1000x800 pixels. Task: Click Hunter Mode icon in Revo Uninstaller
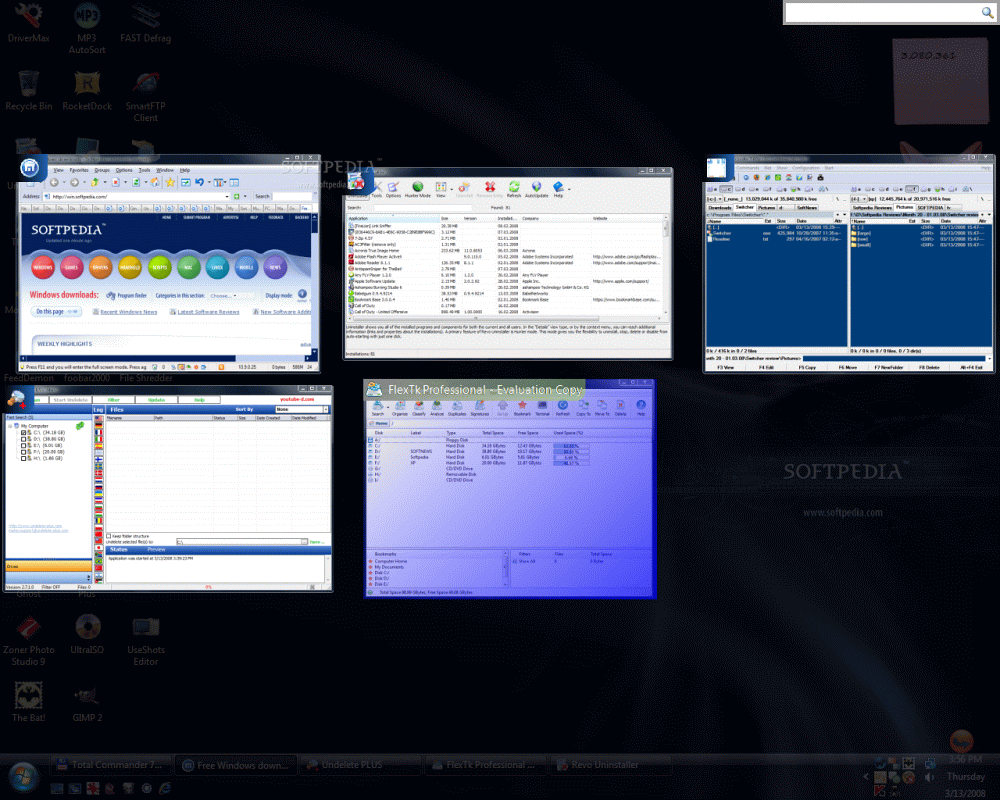418,189
